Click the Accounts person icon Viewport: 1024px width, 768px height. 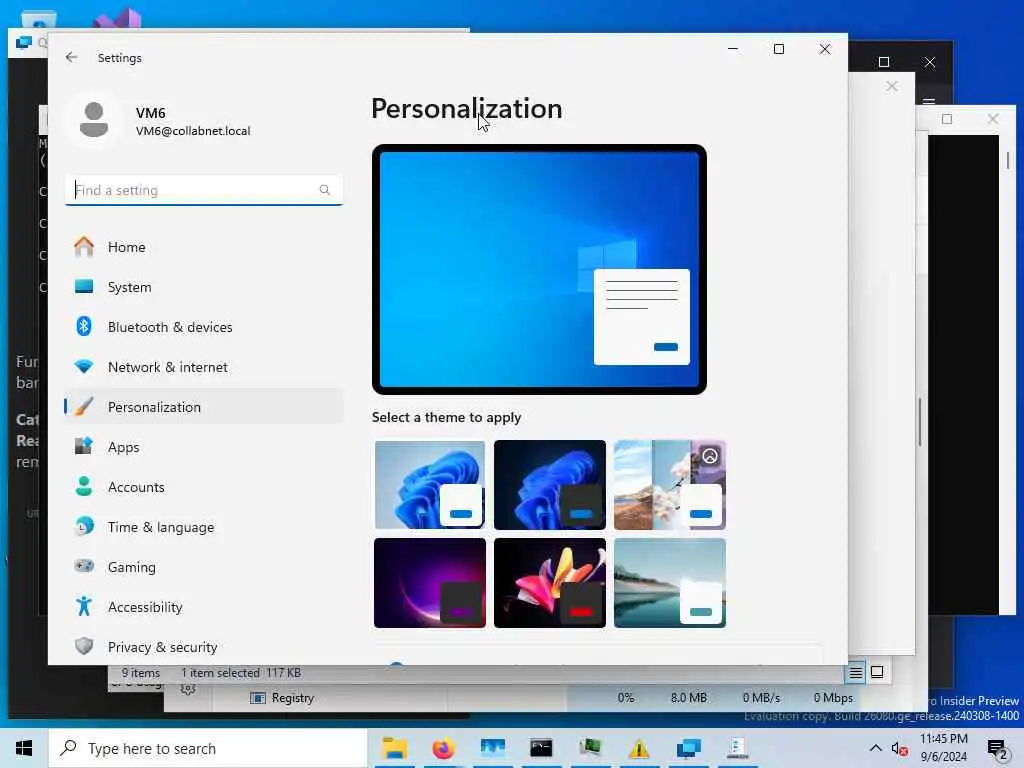coord(84,487)
